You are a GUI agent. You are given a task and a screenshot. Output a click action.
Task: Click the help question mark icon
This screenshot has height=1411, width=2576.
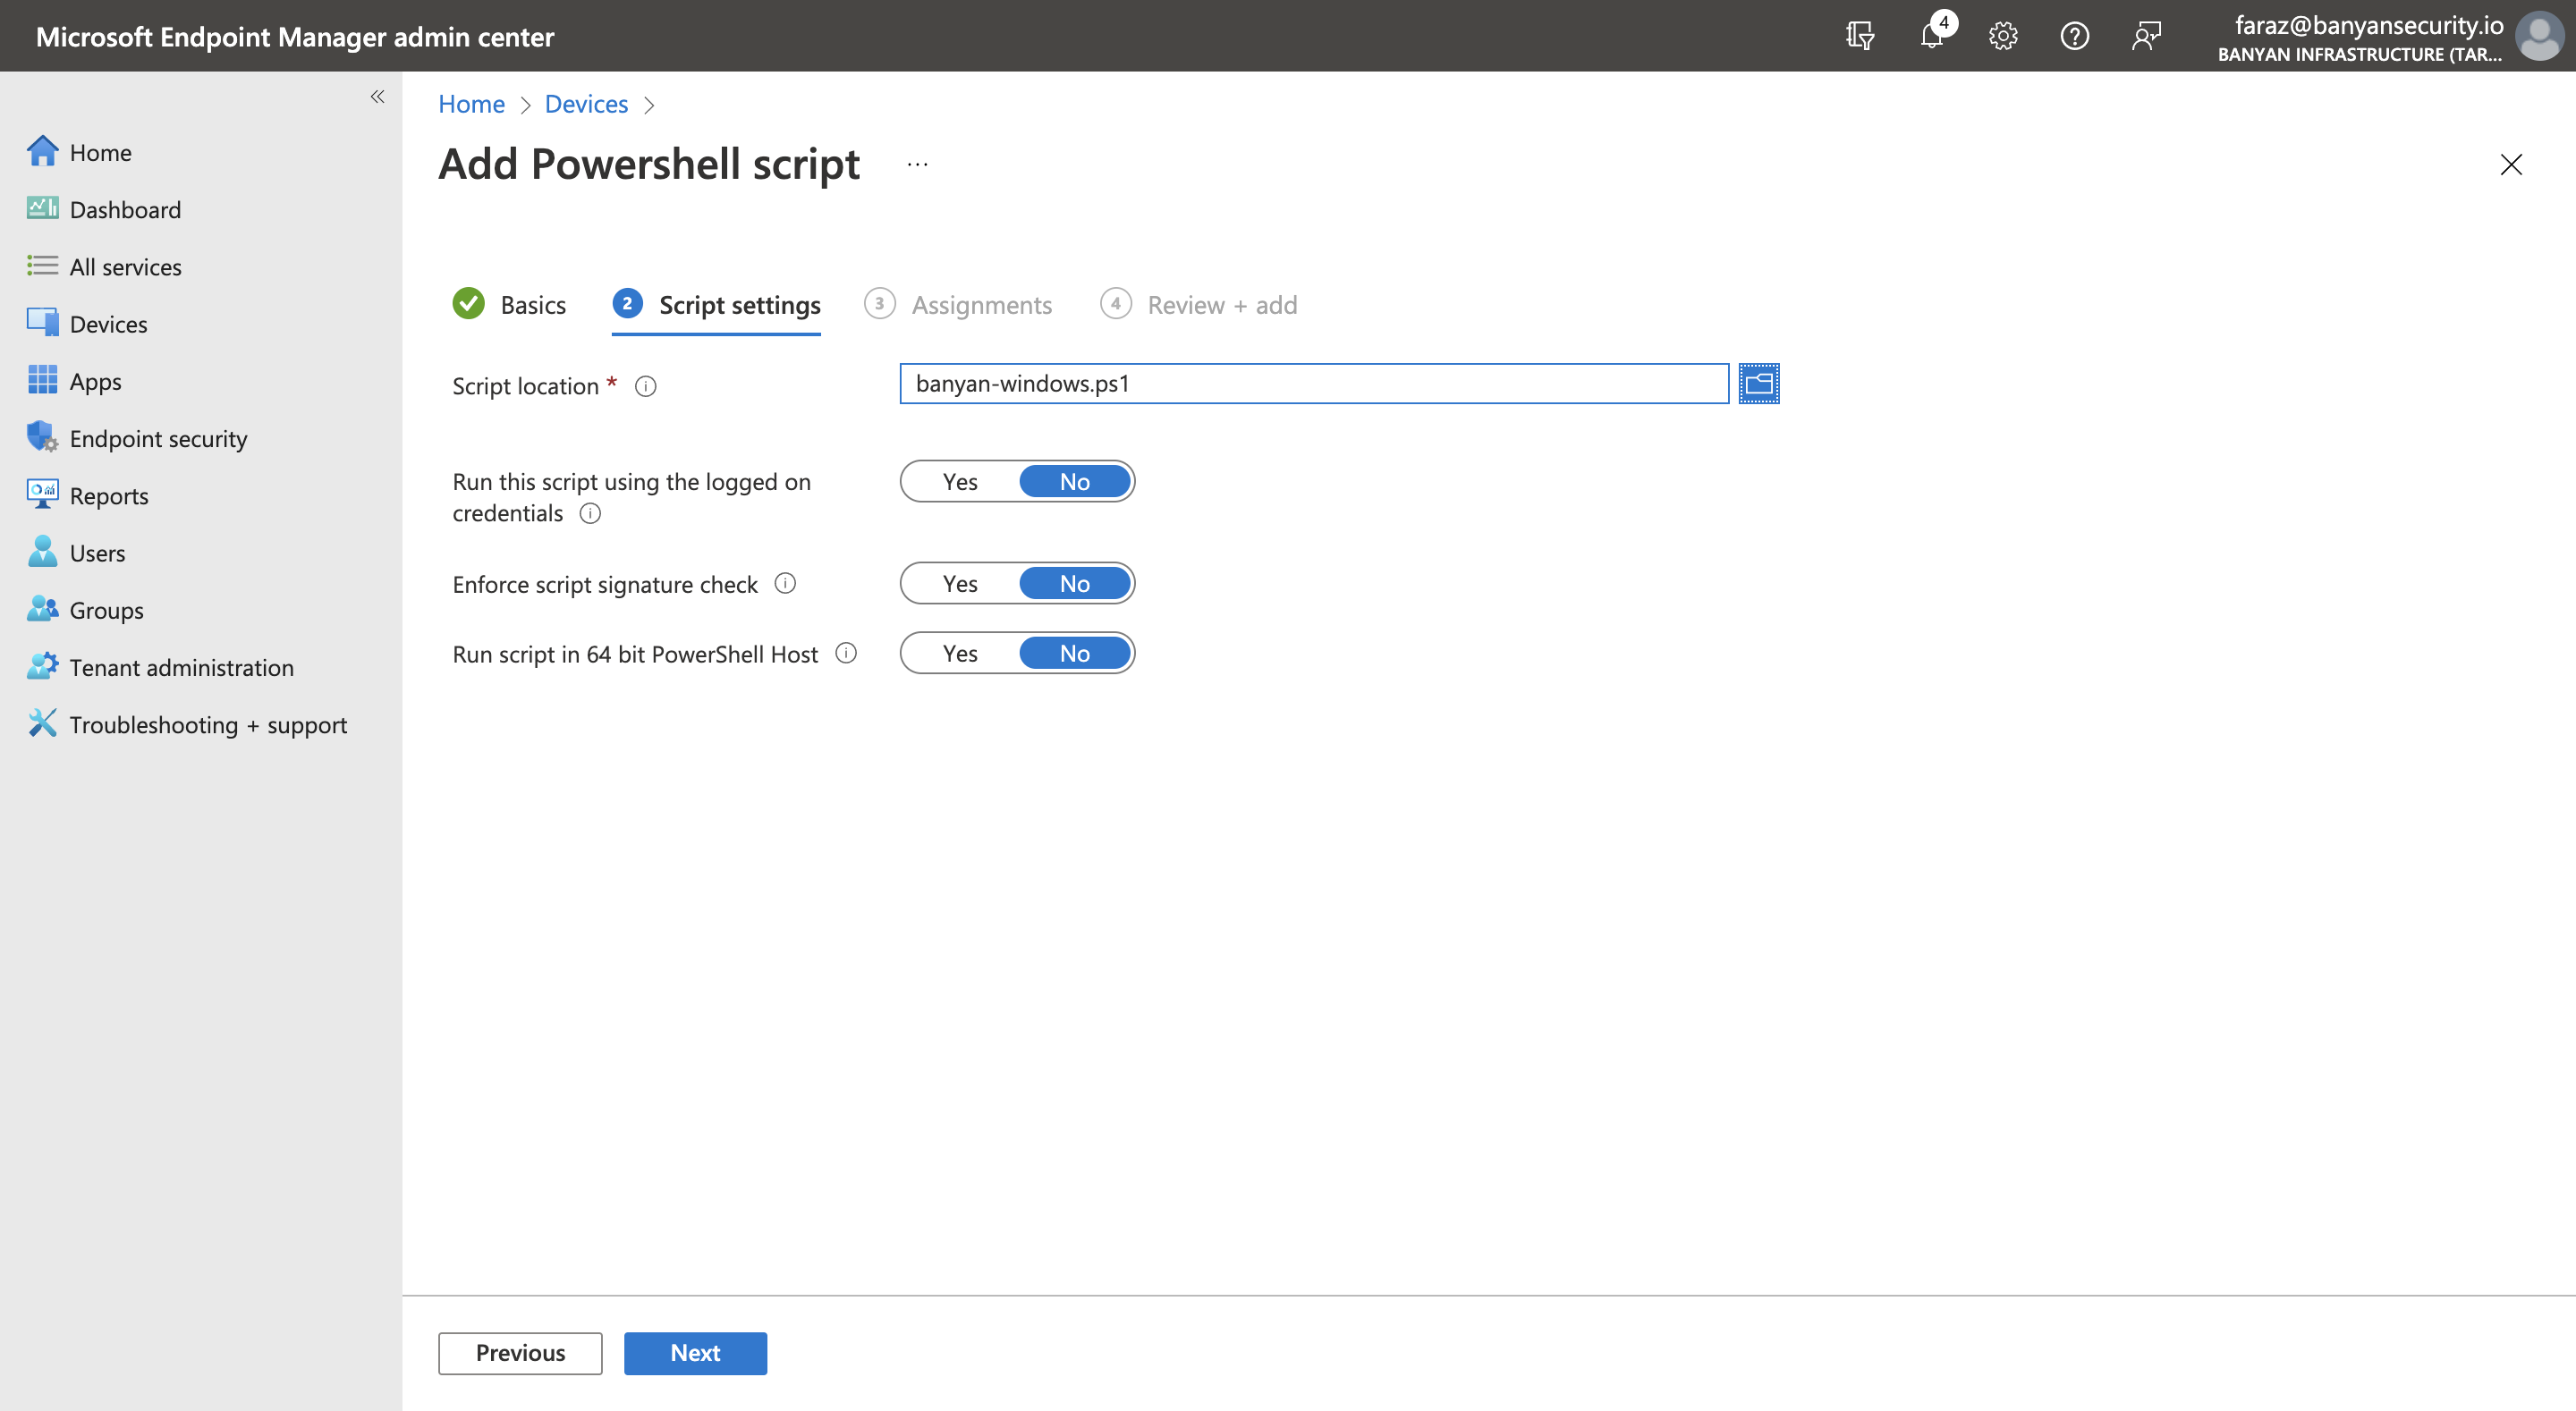[2074, 36]
